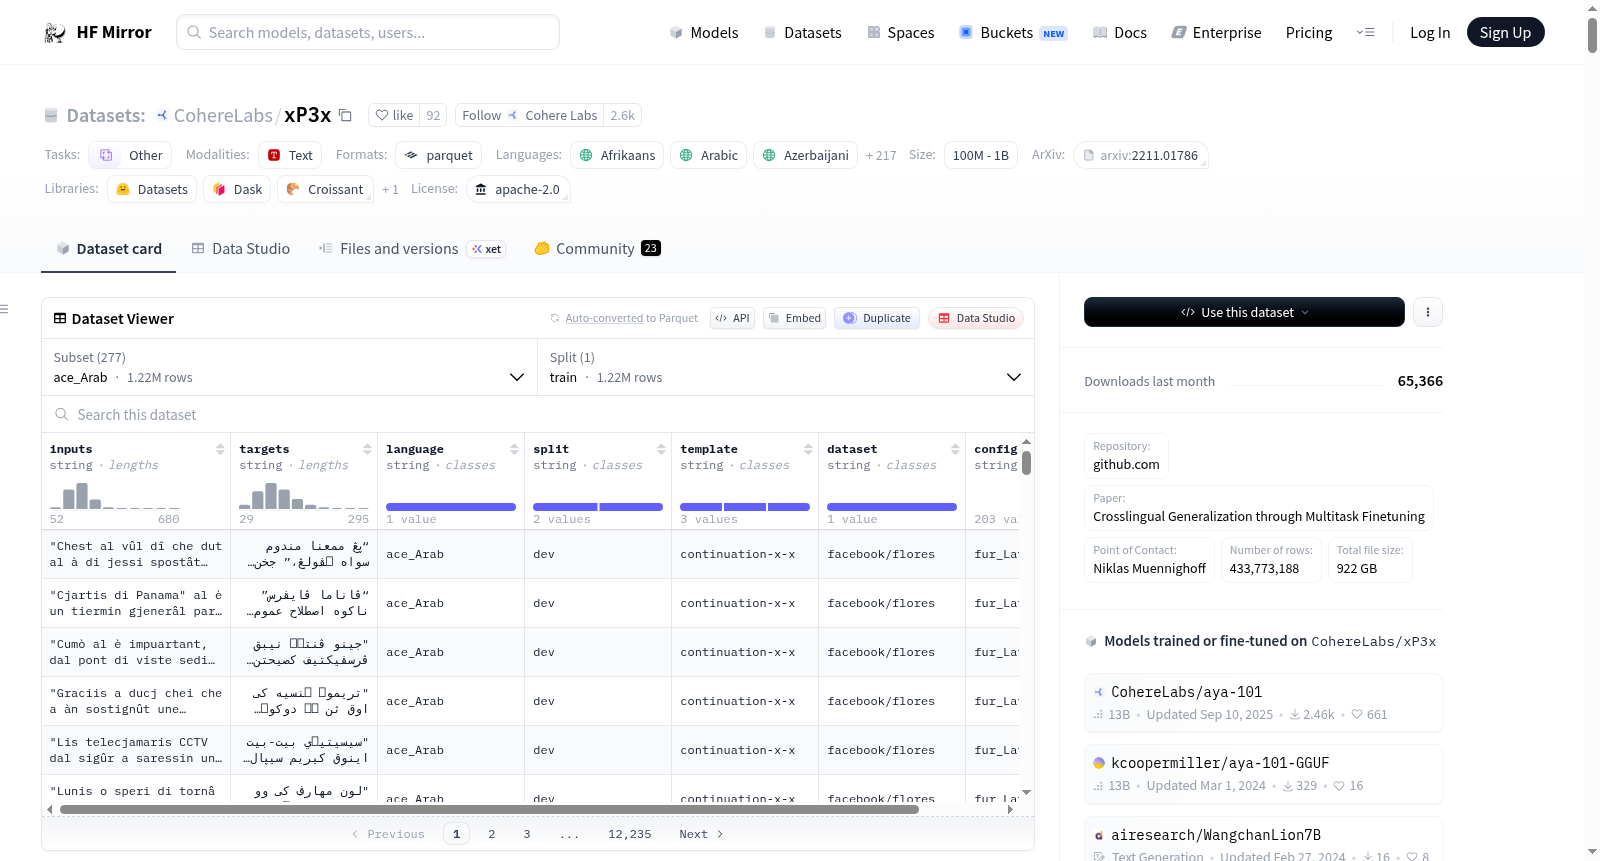This screenshot has width=1600, height=861.
Task: Open the Buckets menu item
Action: click(1013, 33)
